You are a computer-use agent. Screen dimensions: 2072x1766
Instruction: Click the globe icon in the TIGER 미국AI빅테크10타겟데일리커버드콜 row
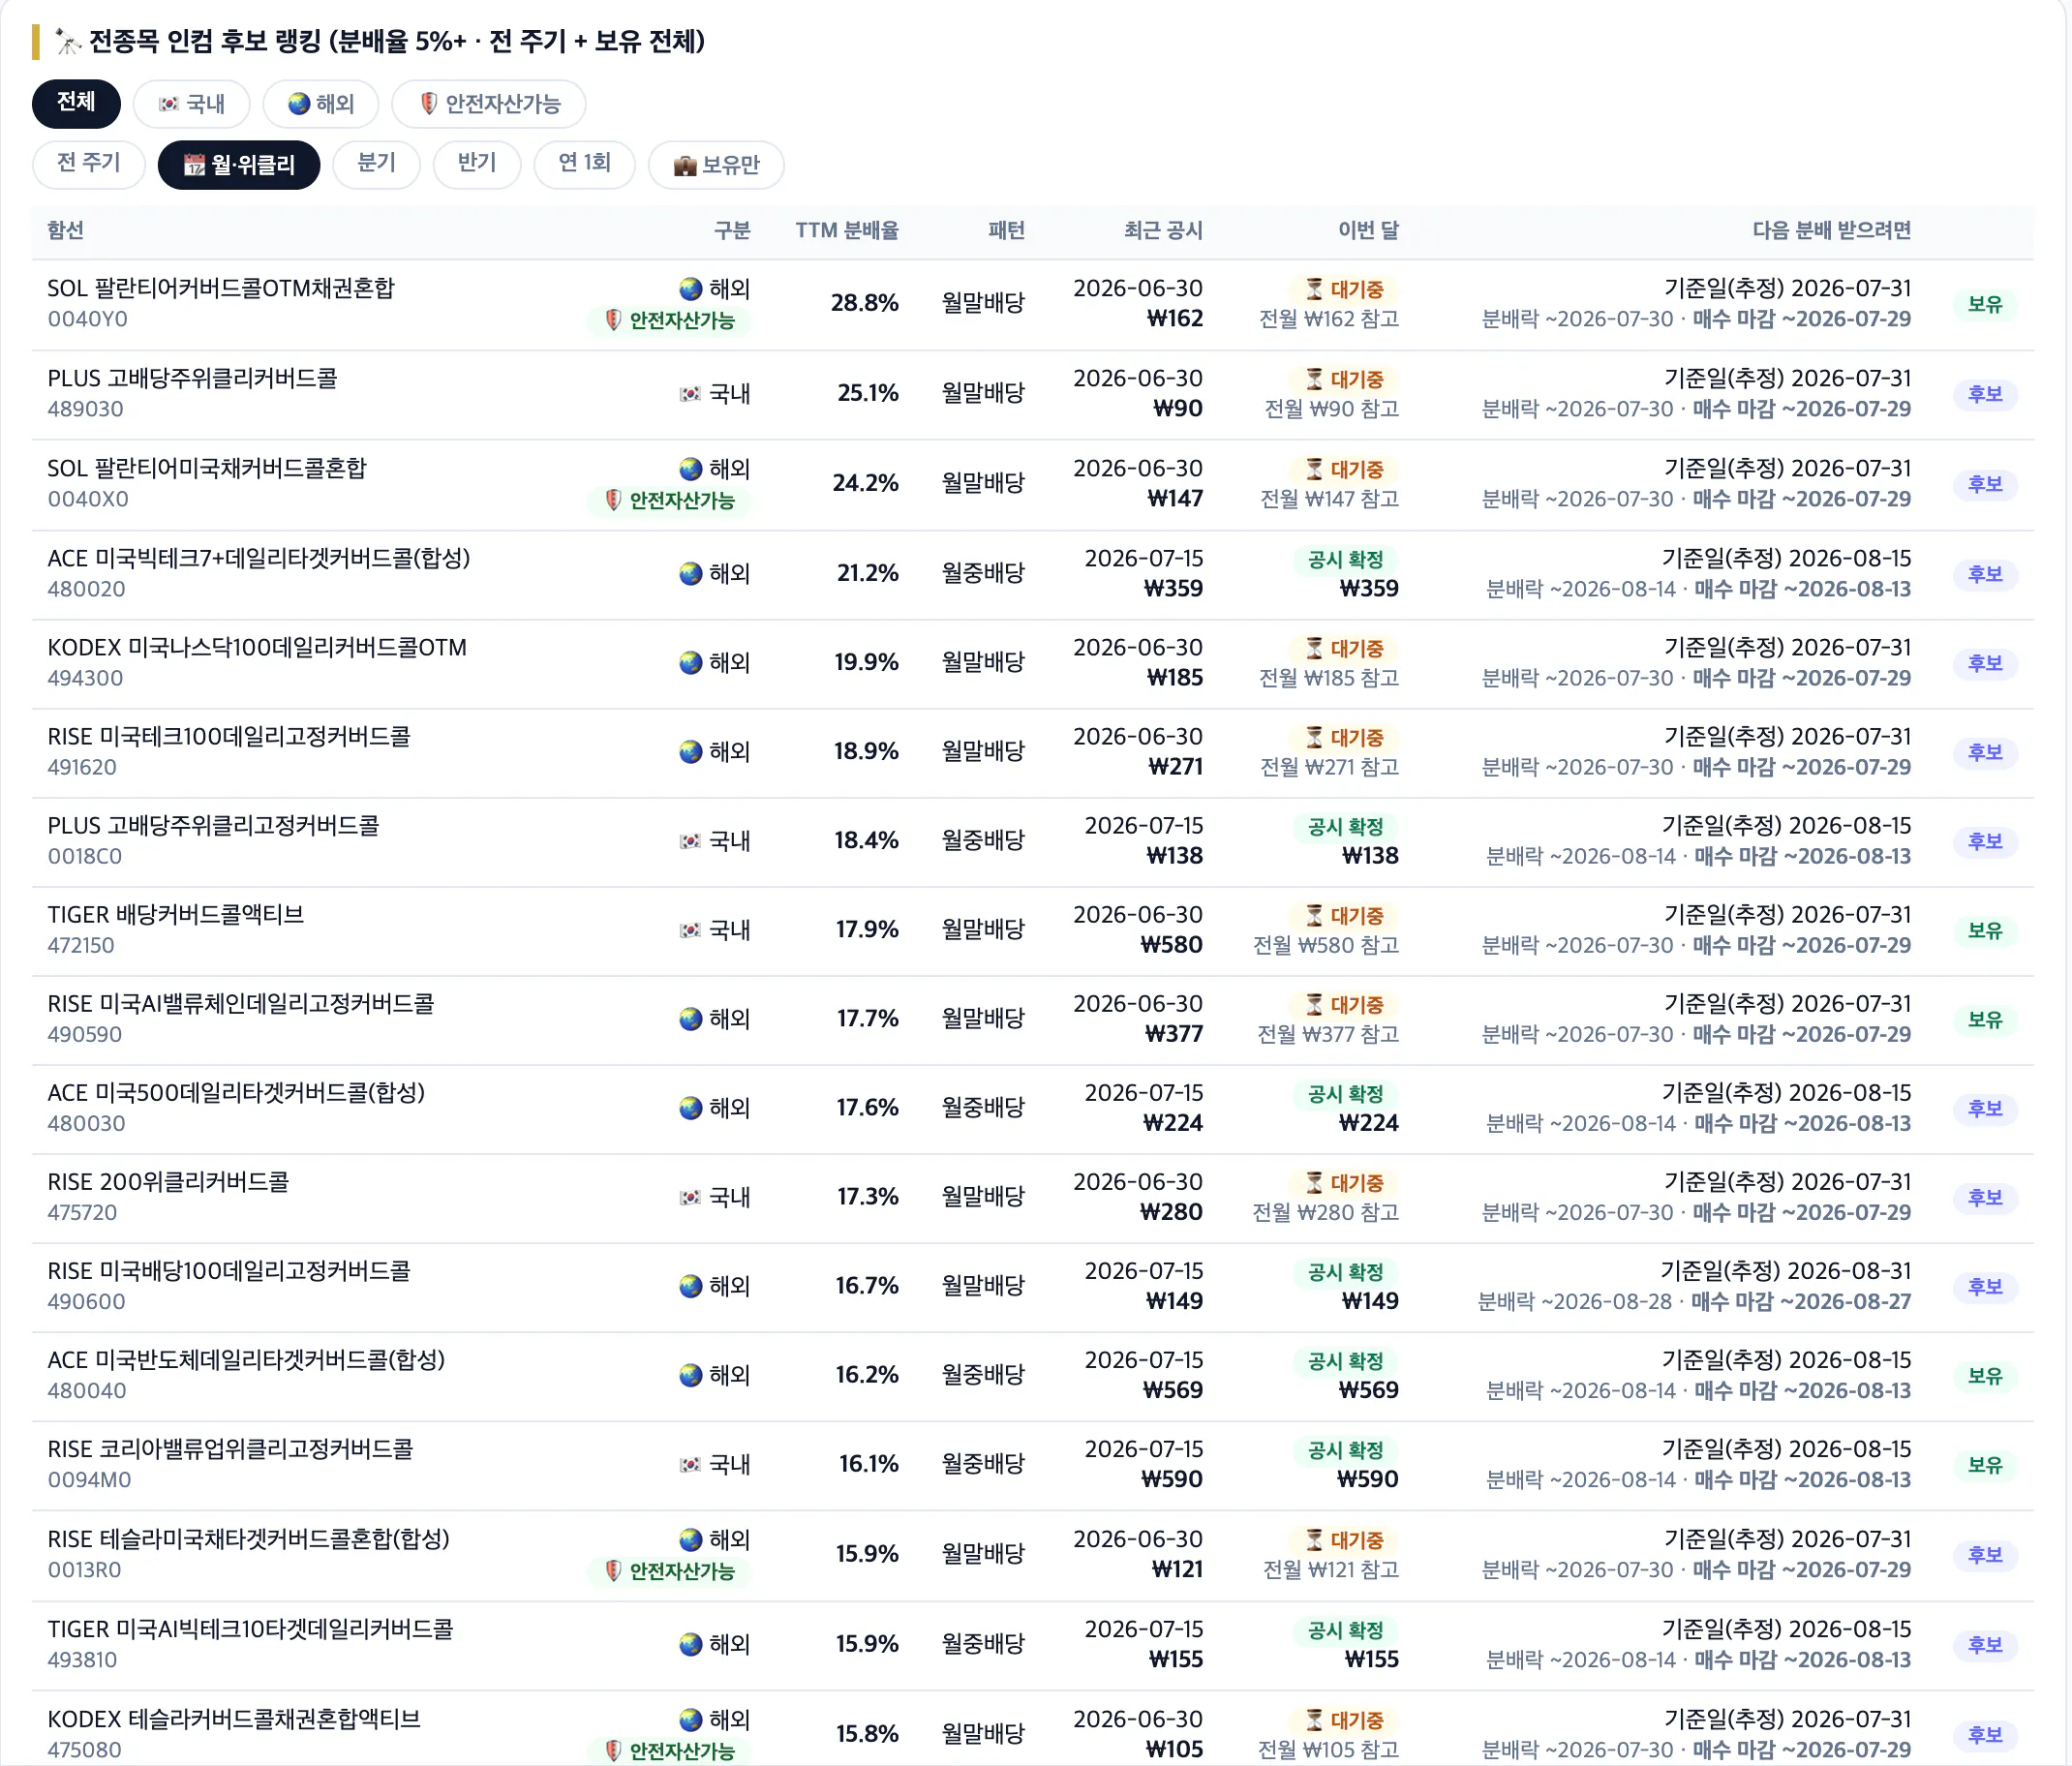[690, 1644]
